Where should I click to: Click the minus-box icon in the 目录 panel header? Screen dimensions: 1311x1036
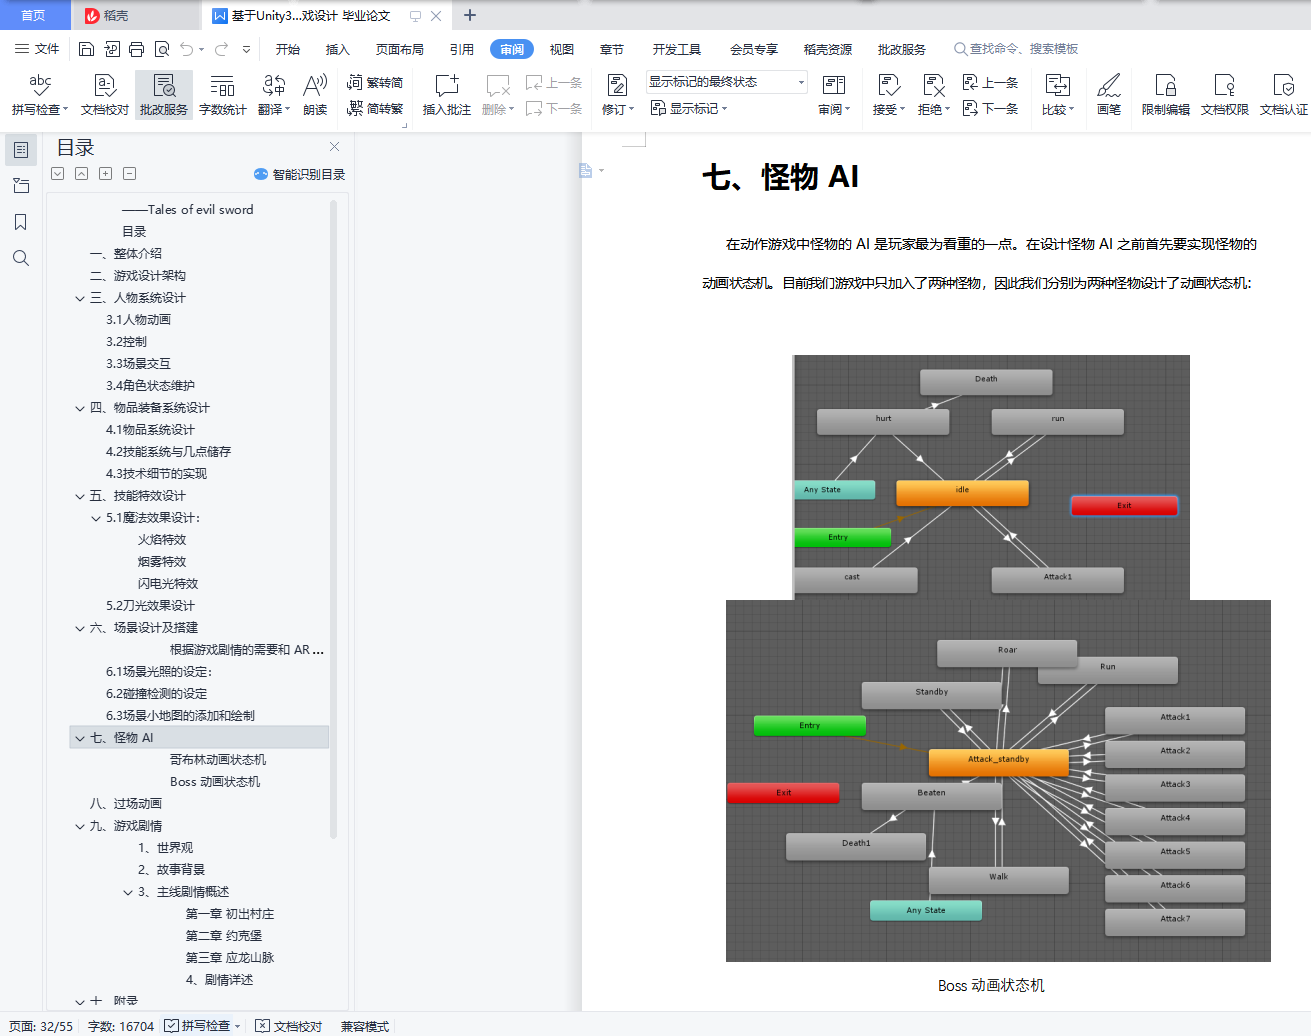click(129, 174)
